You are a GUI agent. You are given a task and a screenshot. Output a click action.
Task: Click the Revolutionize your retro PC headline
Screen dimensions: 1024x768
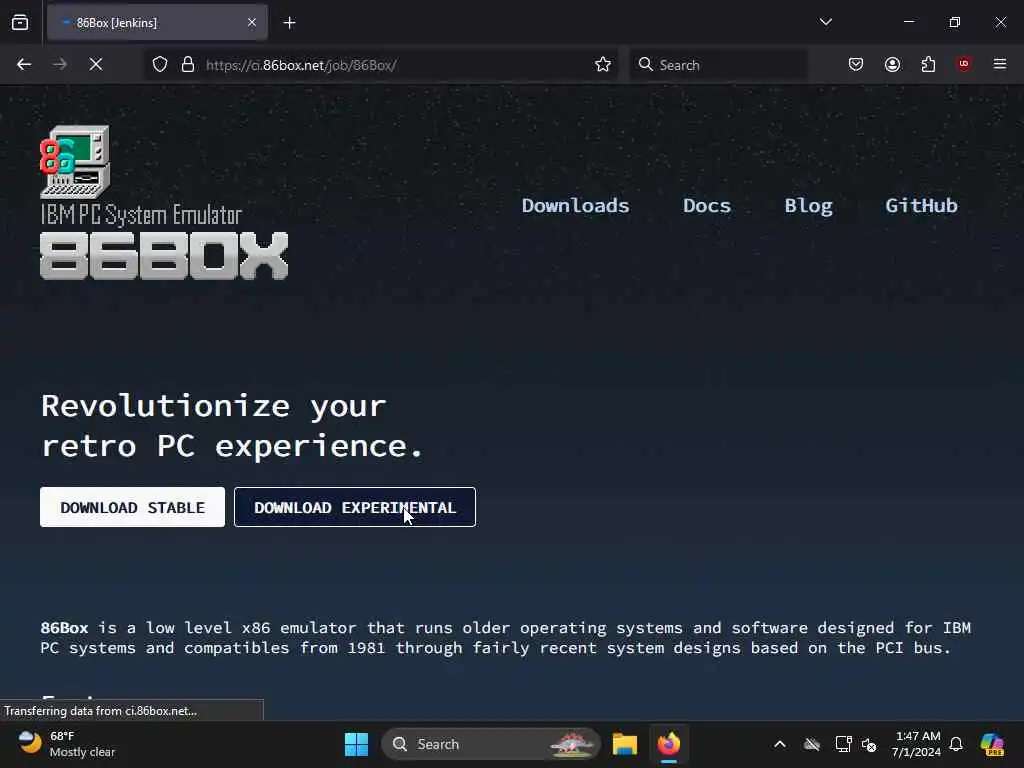point(232,426)
